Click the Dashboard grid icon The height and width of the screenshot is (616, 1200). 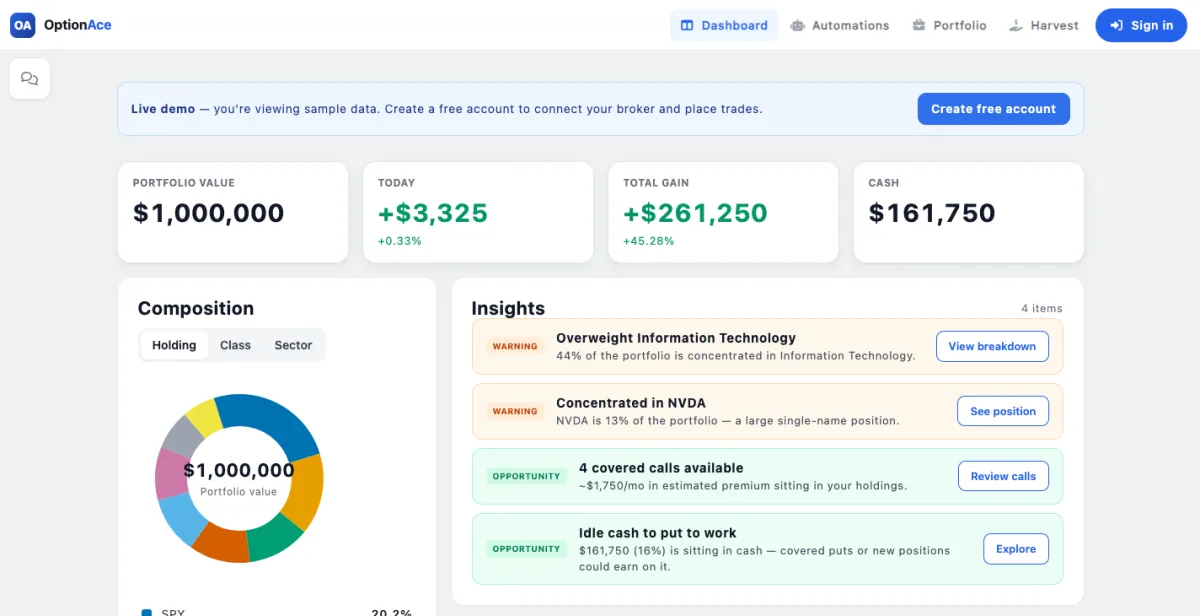(x=687, y=25)
